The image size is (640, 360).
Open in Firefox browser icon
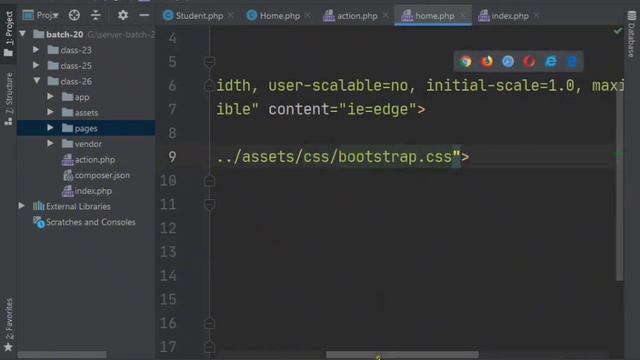pos(487,61)
